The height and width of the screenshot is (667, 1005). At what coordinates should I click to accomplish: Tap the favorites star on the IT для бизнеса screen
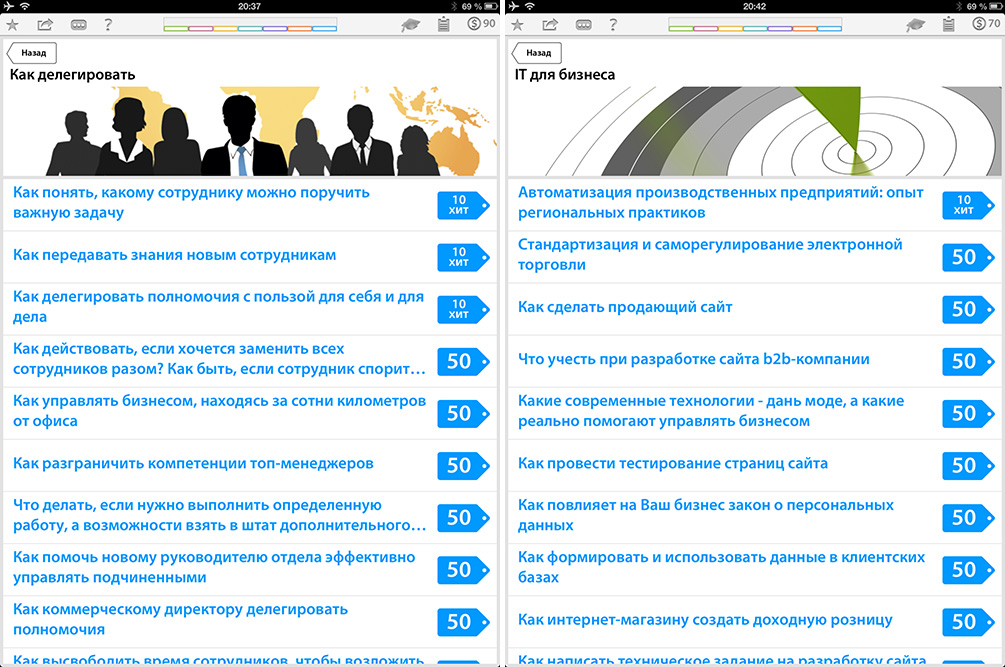517,25
